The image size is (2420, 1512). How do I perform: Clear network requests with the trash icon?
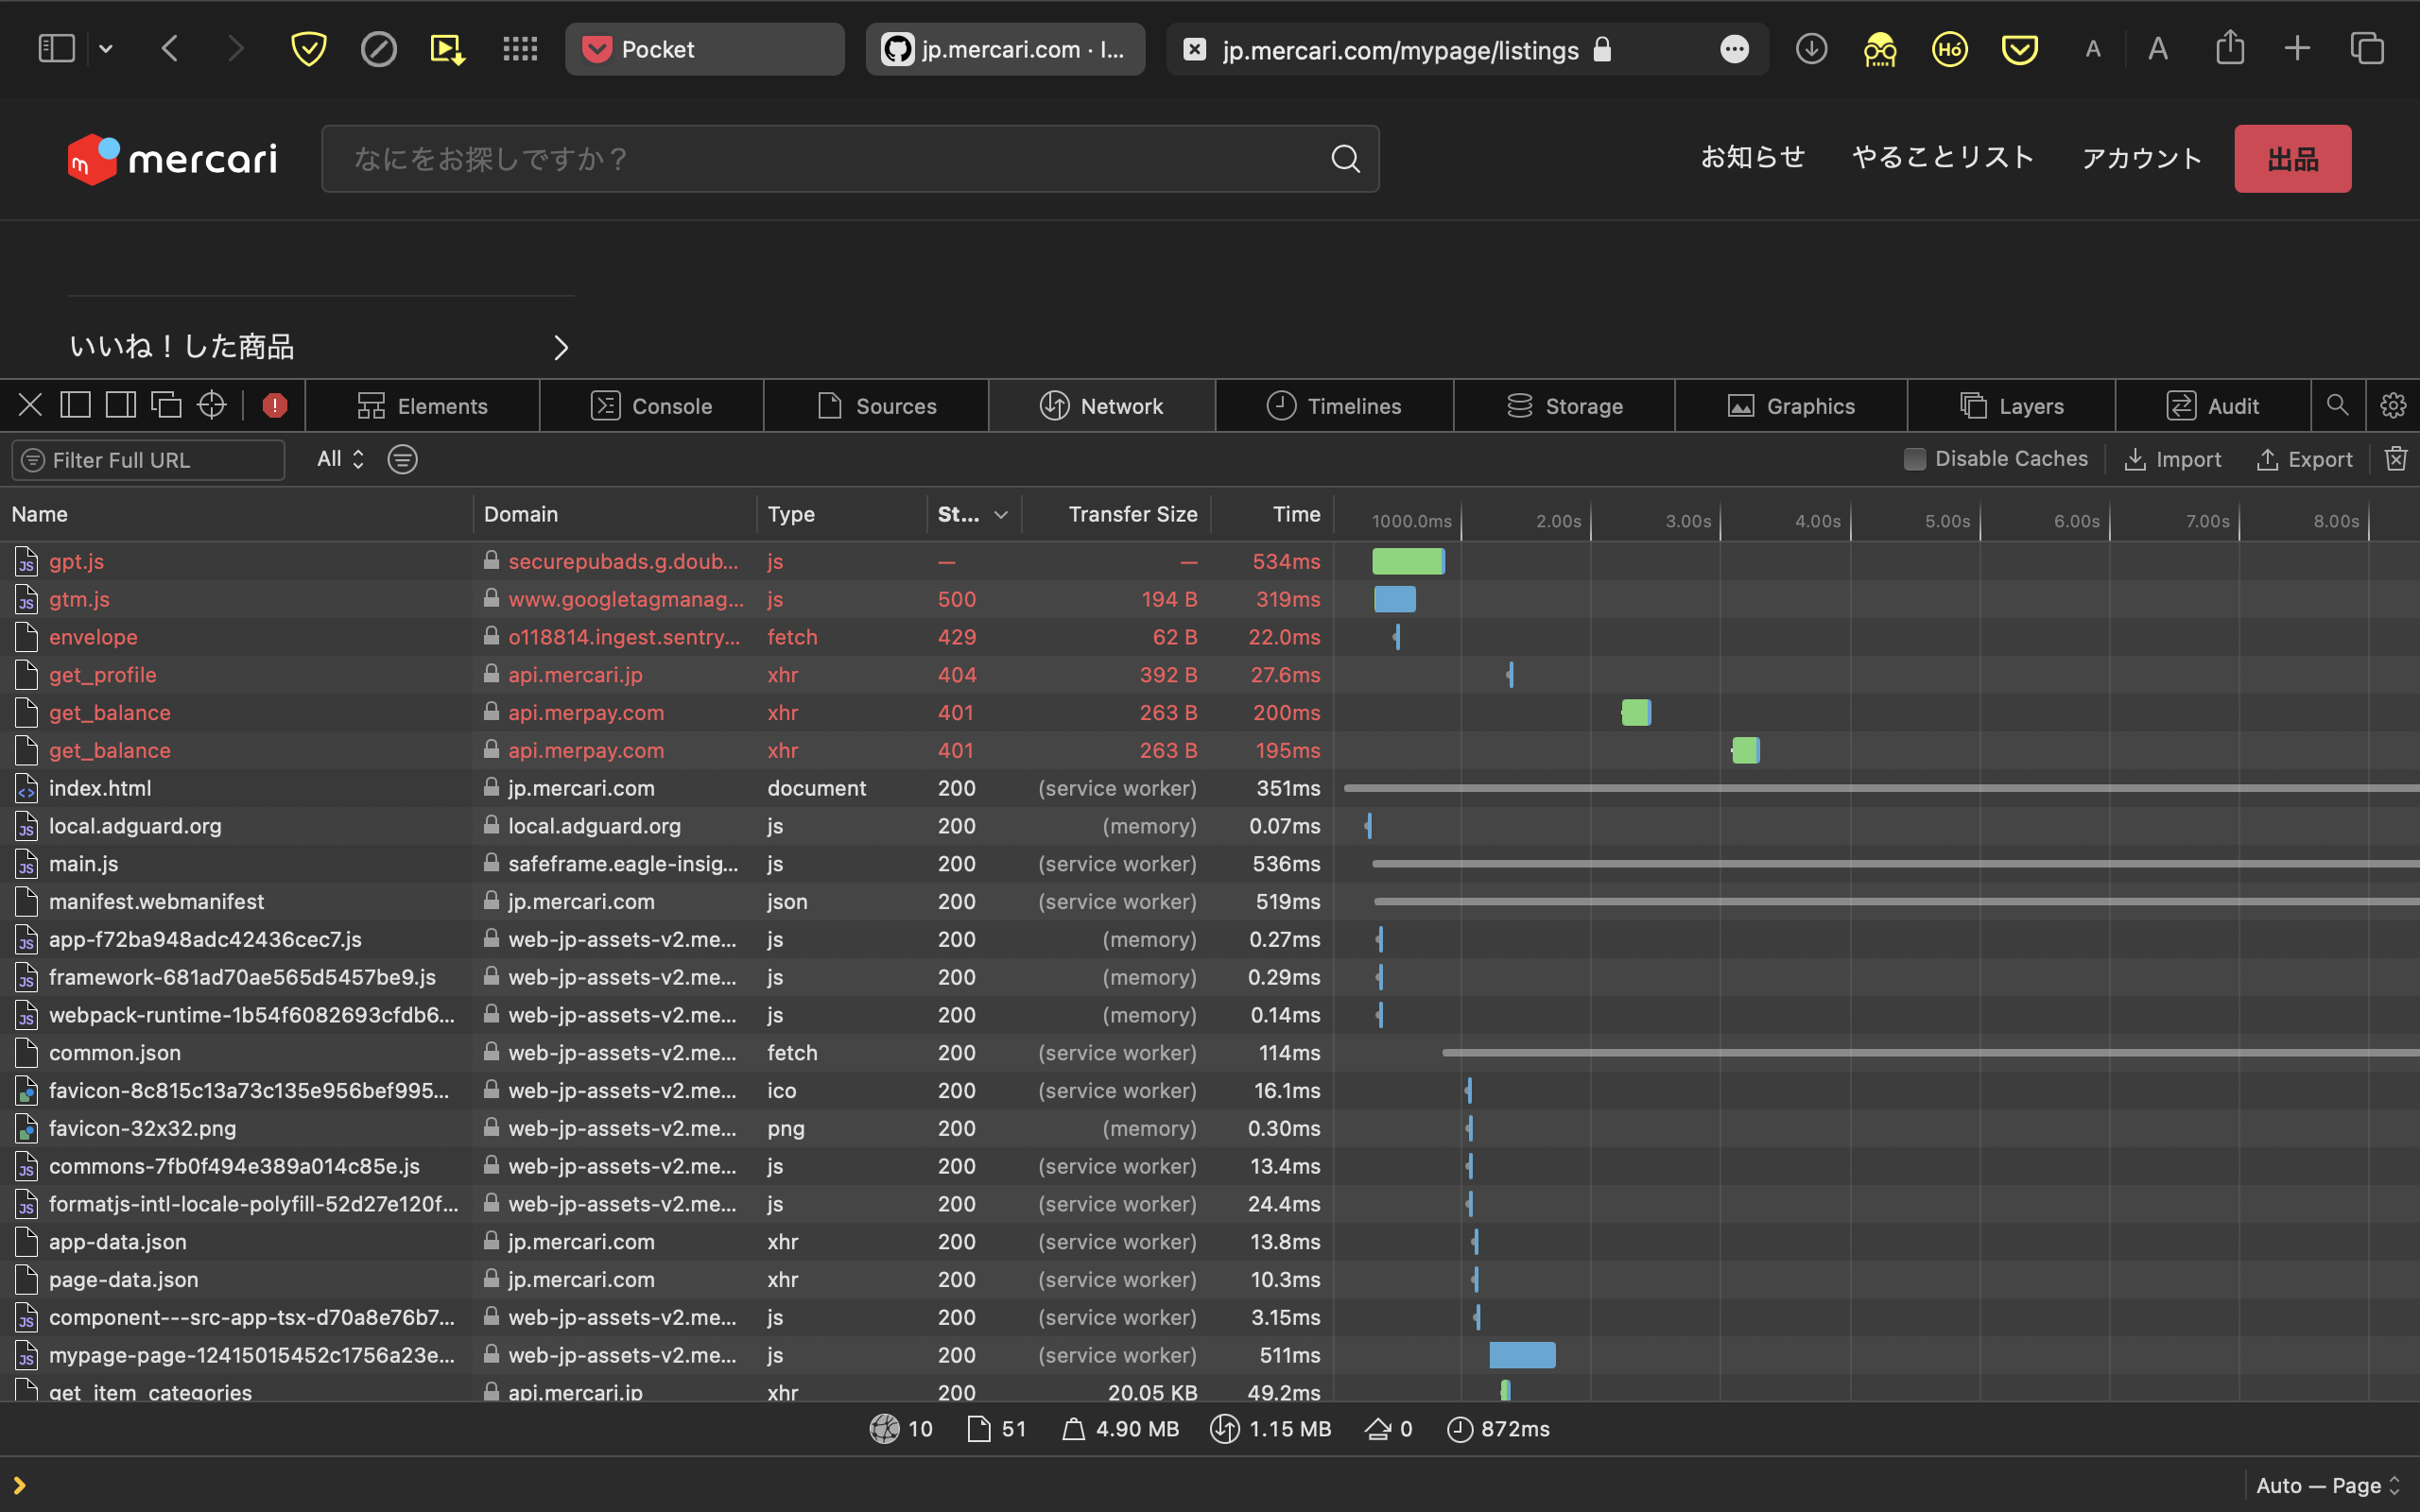pyautogui.click(x=2397, y=459)
